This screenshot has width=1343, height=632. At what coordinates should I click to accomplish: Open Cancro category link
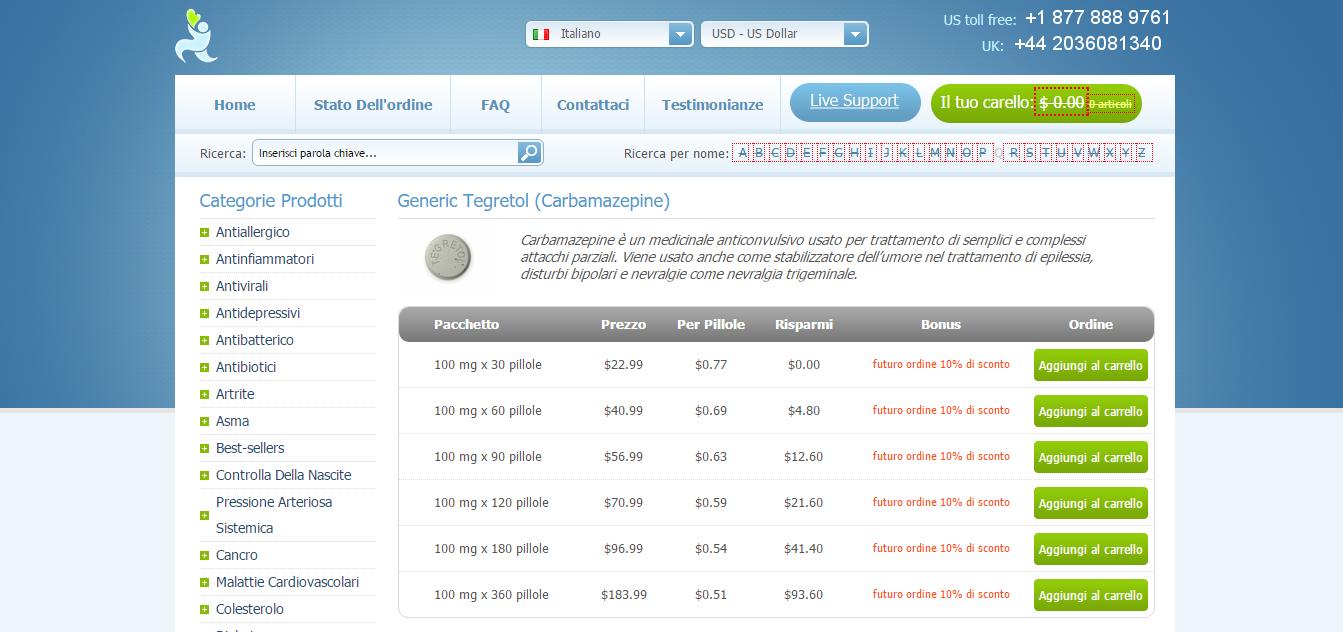(x=237, y=555)
